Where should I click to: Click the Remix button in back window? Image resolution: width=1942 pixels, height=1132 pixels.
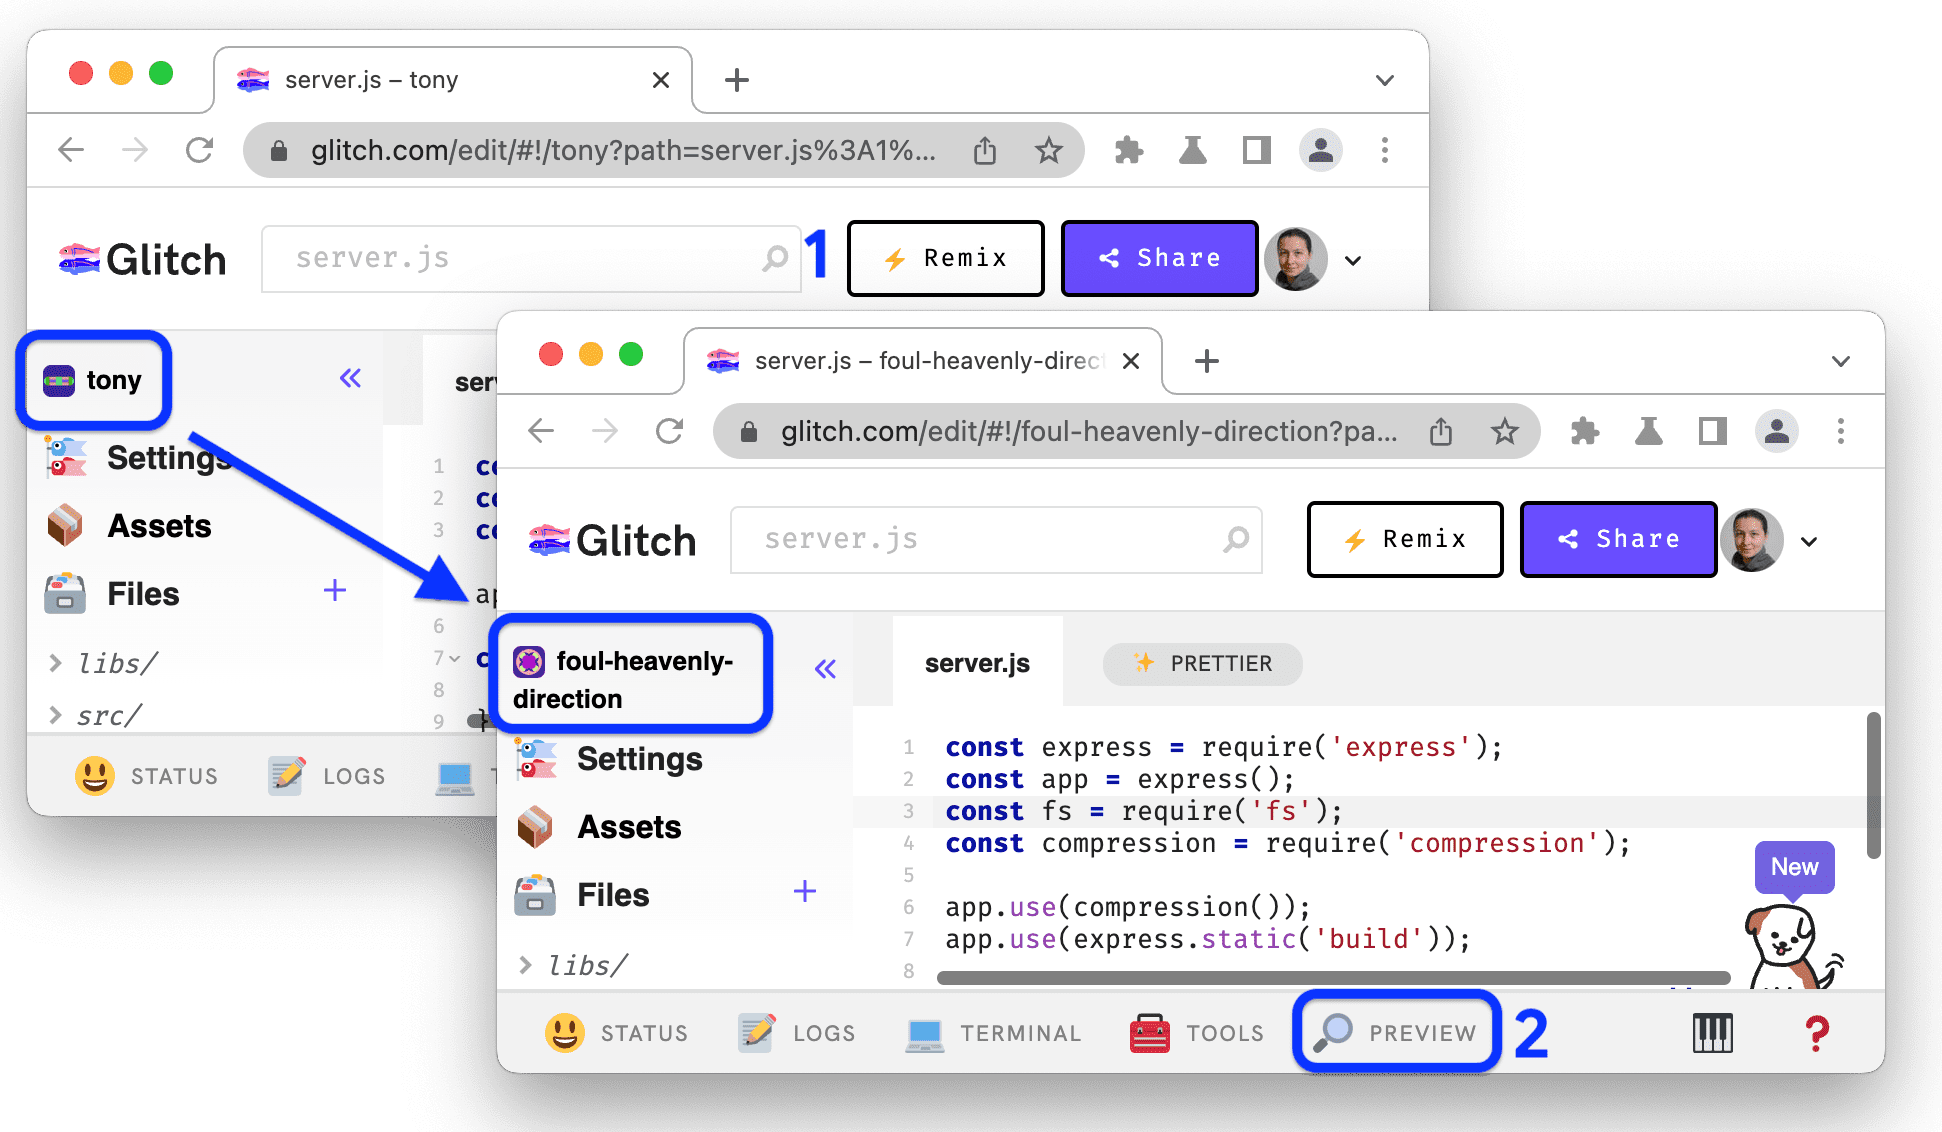coord(945,257)
